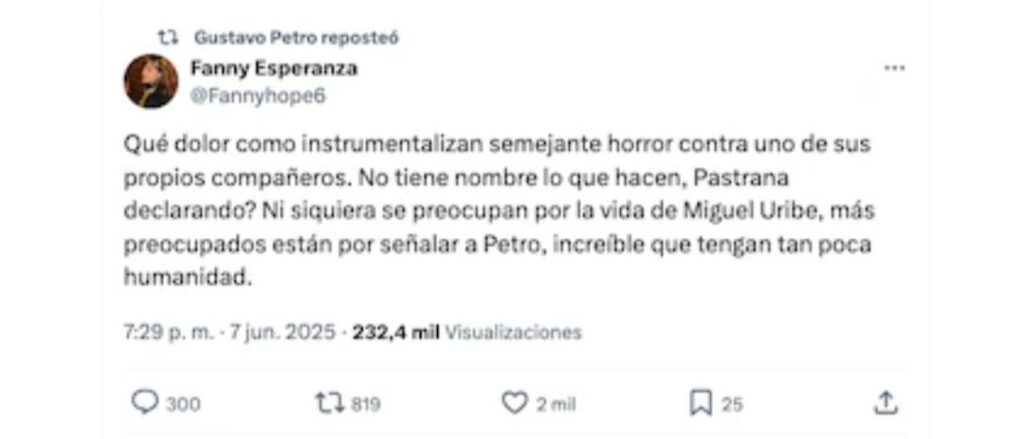Click the 819 reposts count
Screen dimensions: 1024x439
pos(366,404)
